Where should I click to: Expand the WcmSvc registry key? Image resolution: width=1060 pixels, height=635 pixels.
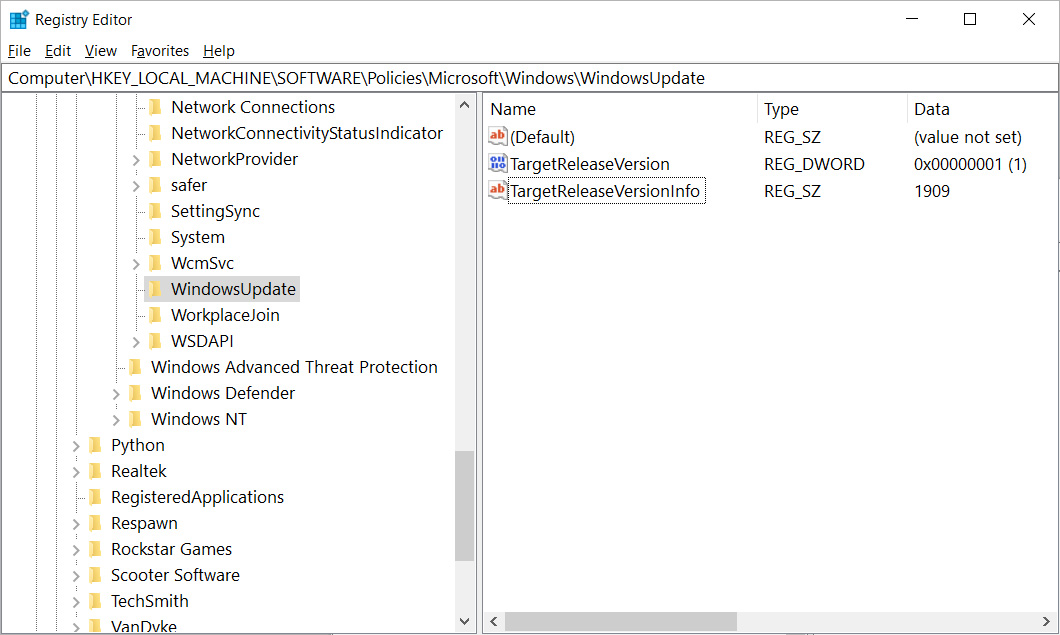(136, 264)
